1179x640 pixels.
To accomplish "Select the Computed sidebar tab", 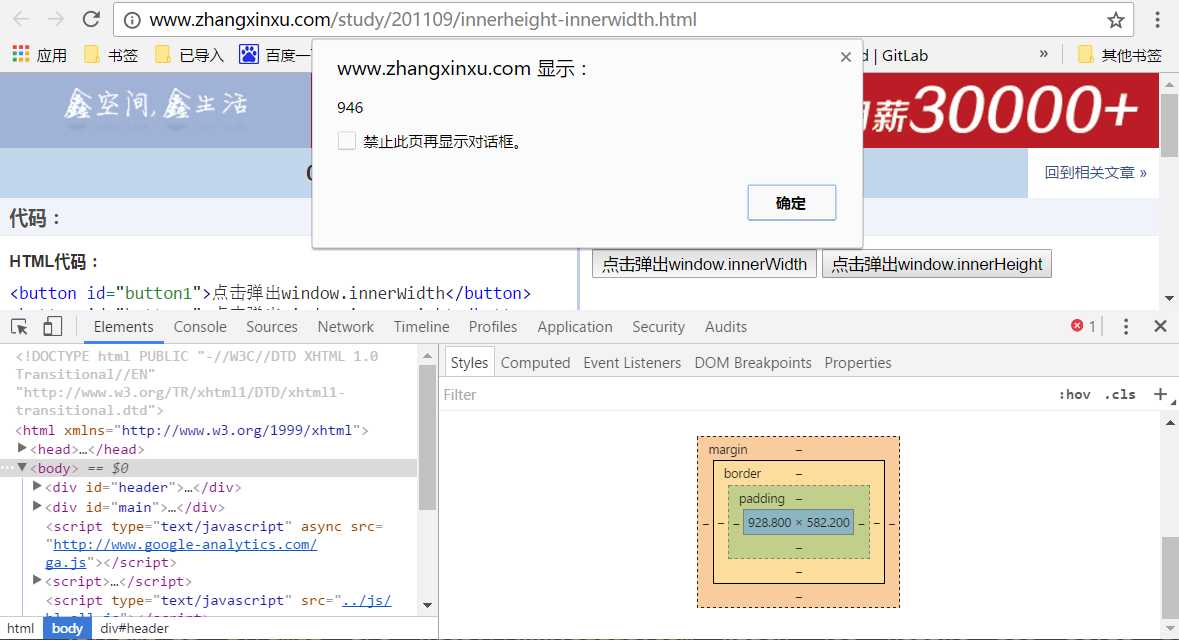I will point(535,362).
